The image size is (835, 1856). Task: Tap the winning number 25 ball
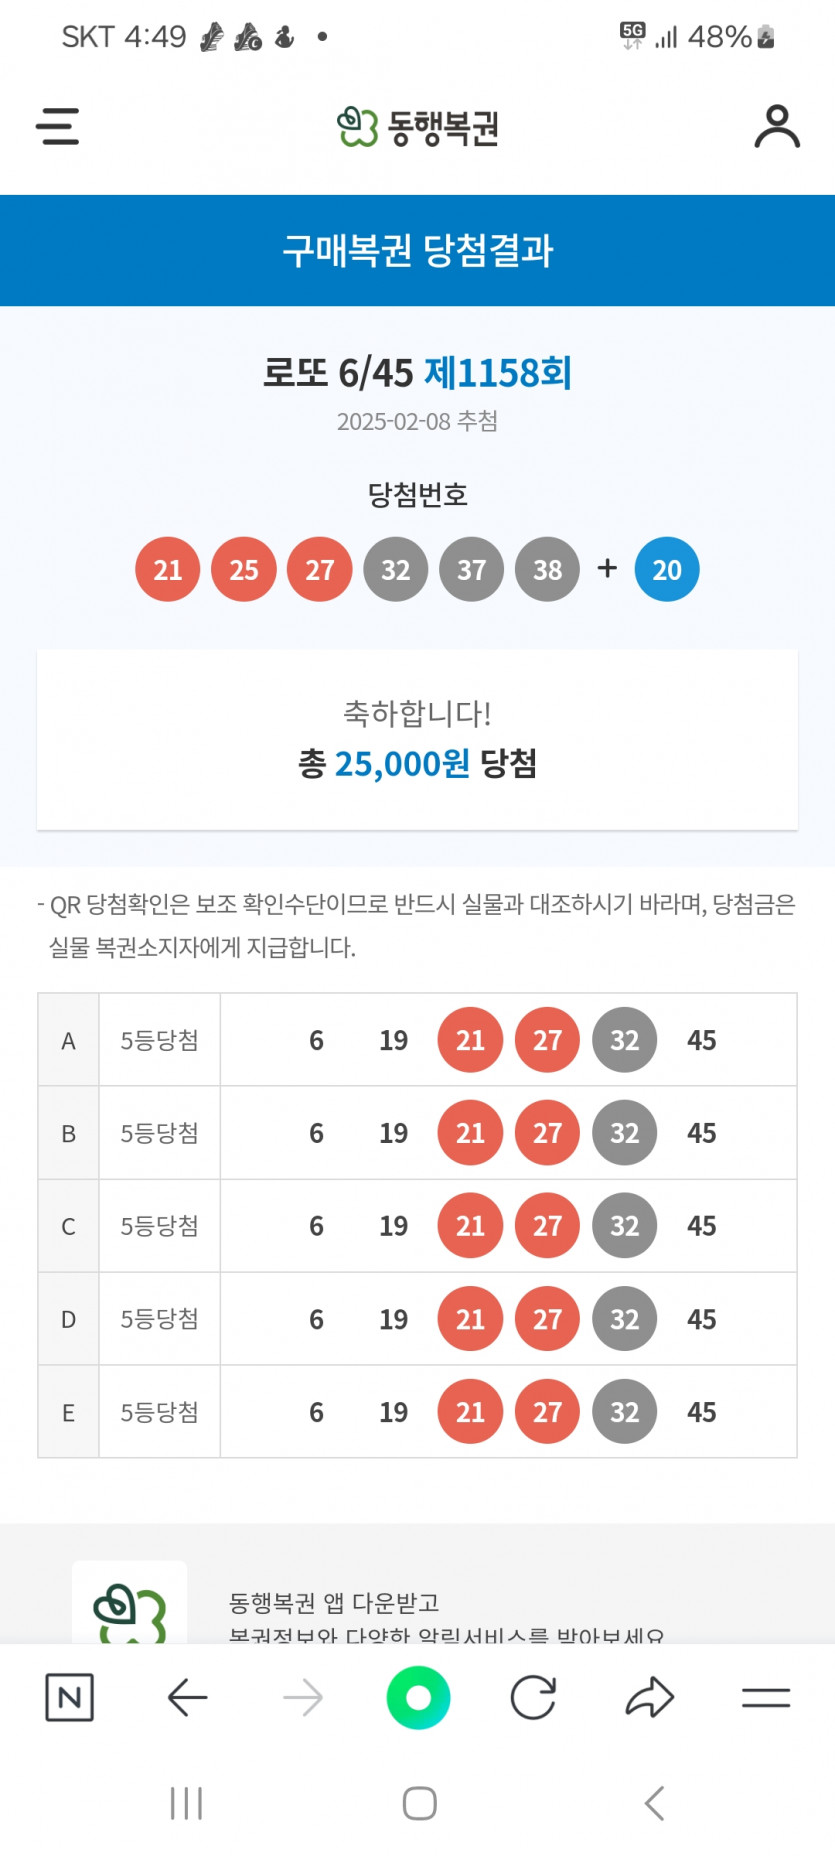[244, 570]
